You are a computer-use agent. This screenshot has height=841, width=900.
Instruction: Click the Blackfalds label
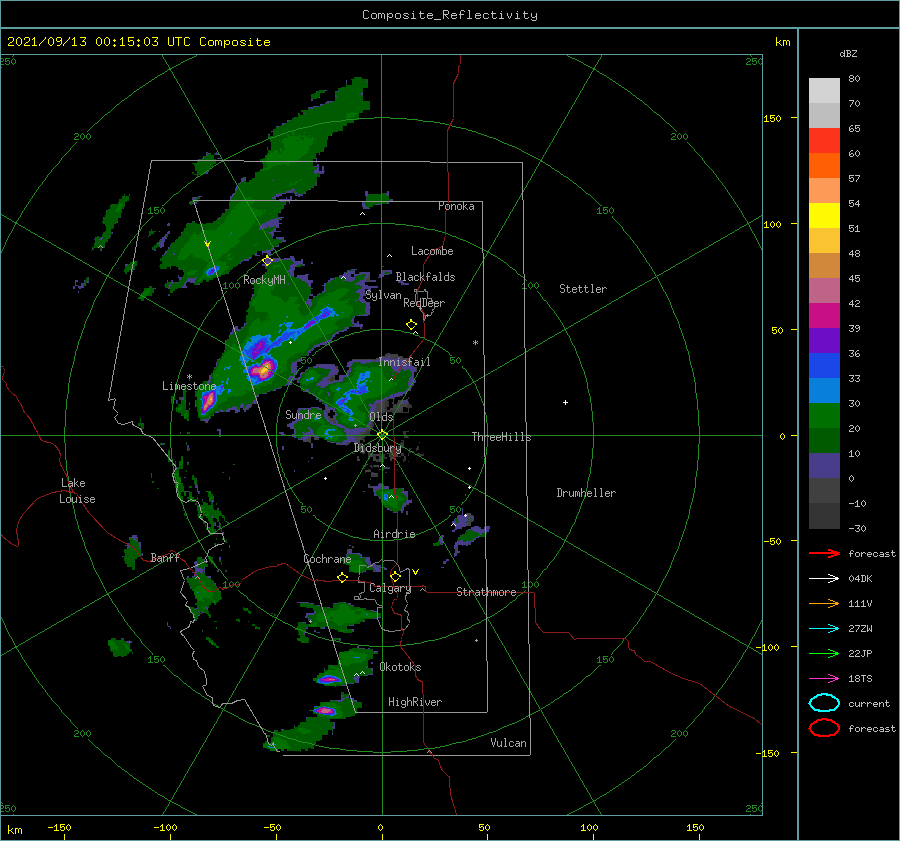[425, 277]
